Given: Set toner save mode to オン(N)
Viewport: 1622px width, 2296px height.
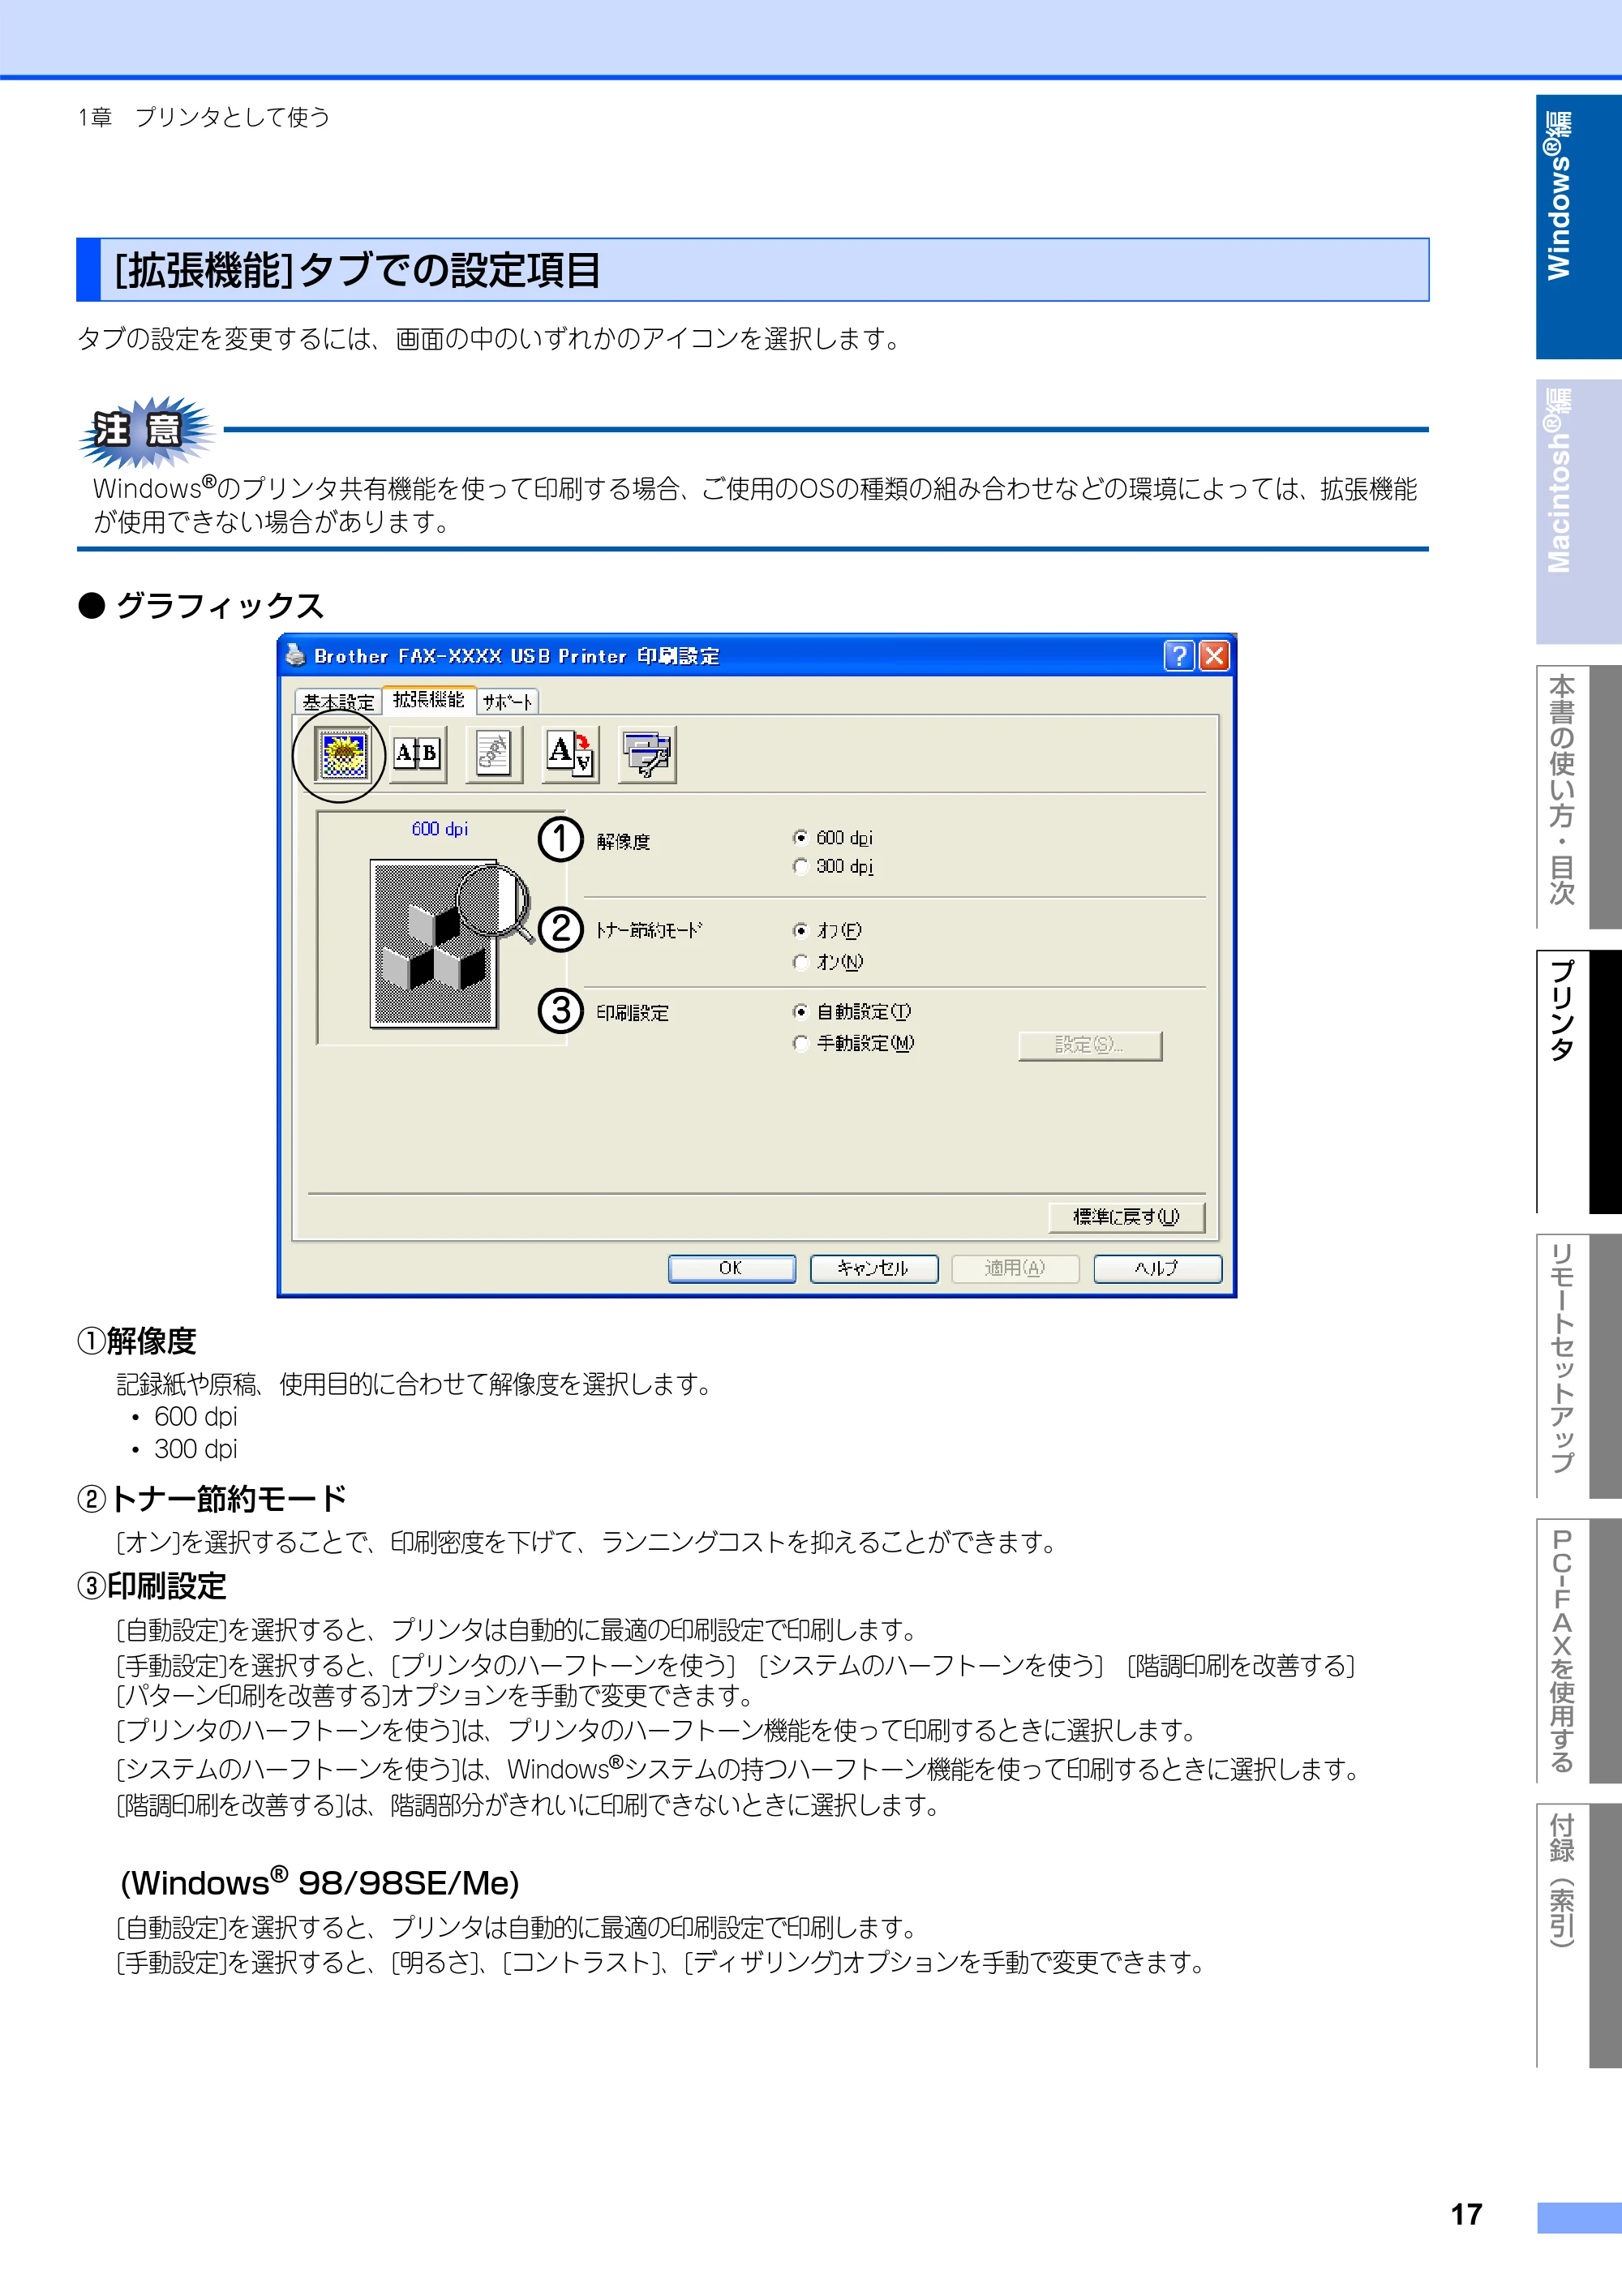Looking at the screenshot, I should click(x=800, y=962).
